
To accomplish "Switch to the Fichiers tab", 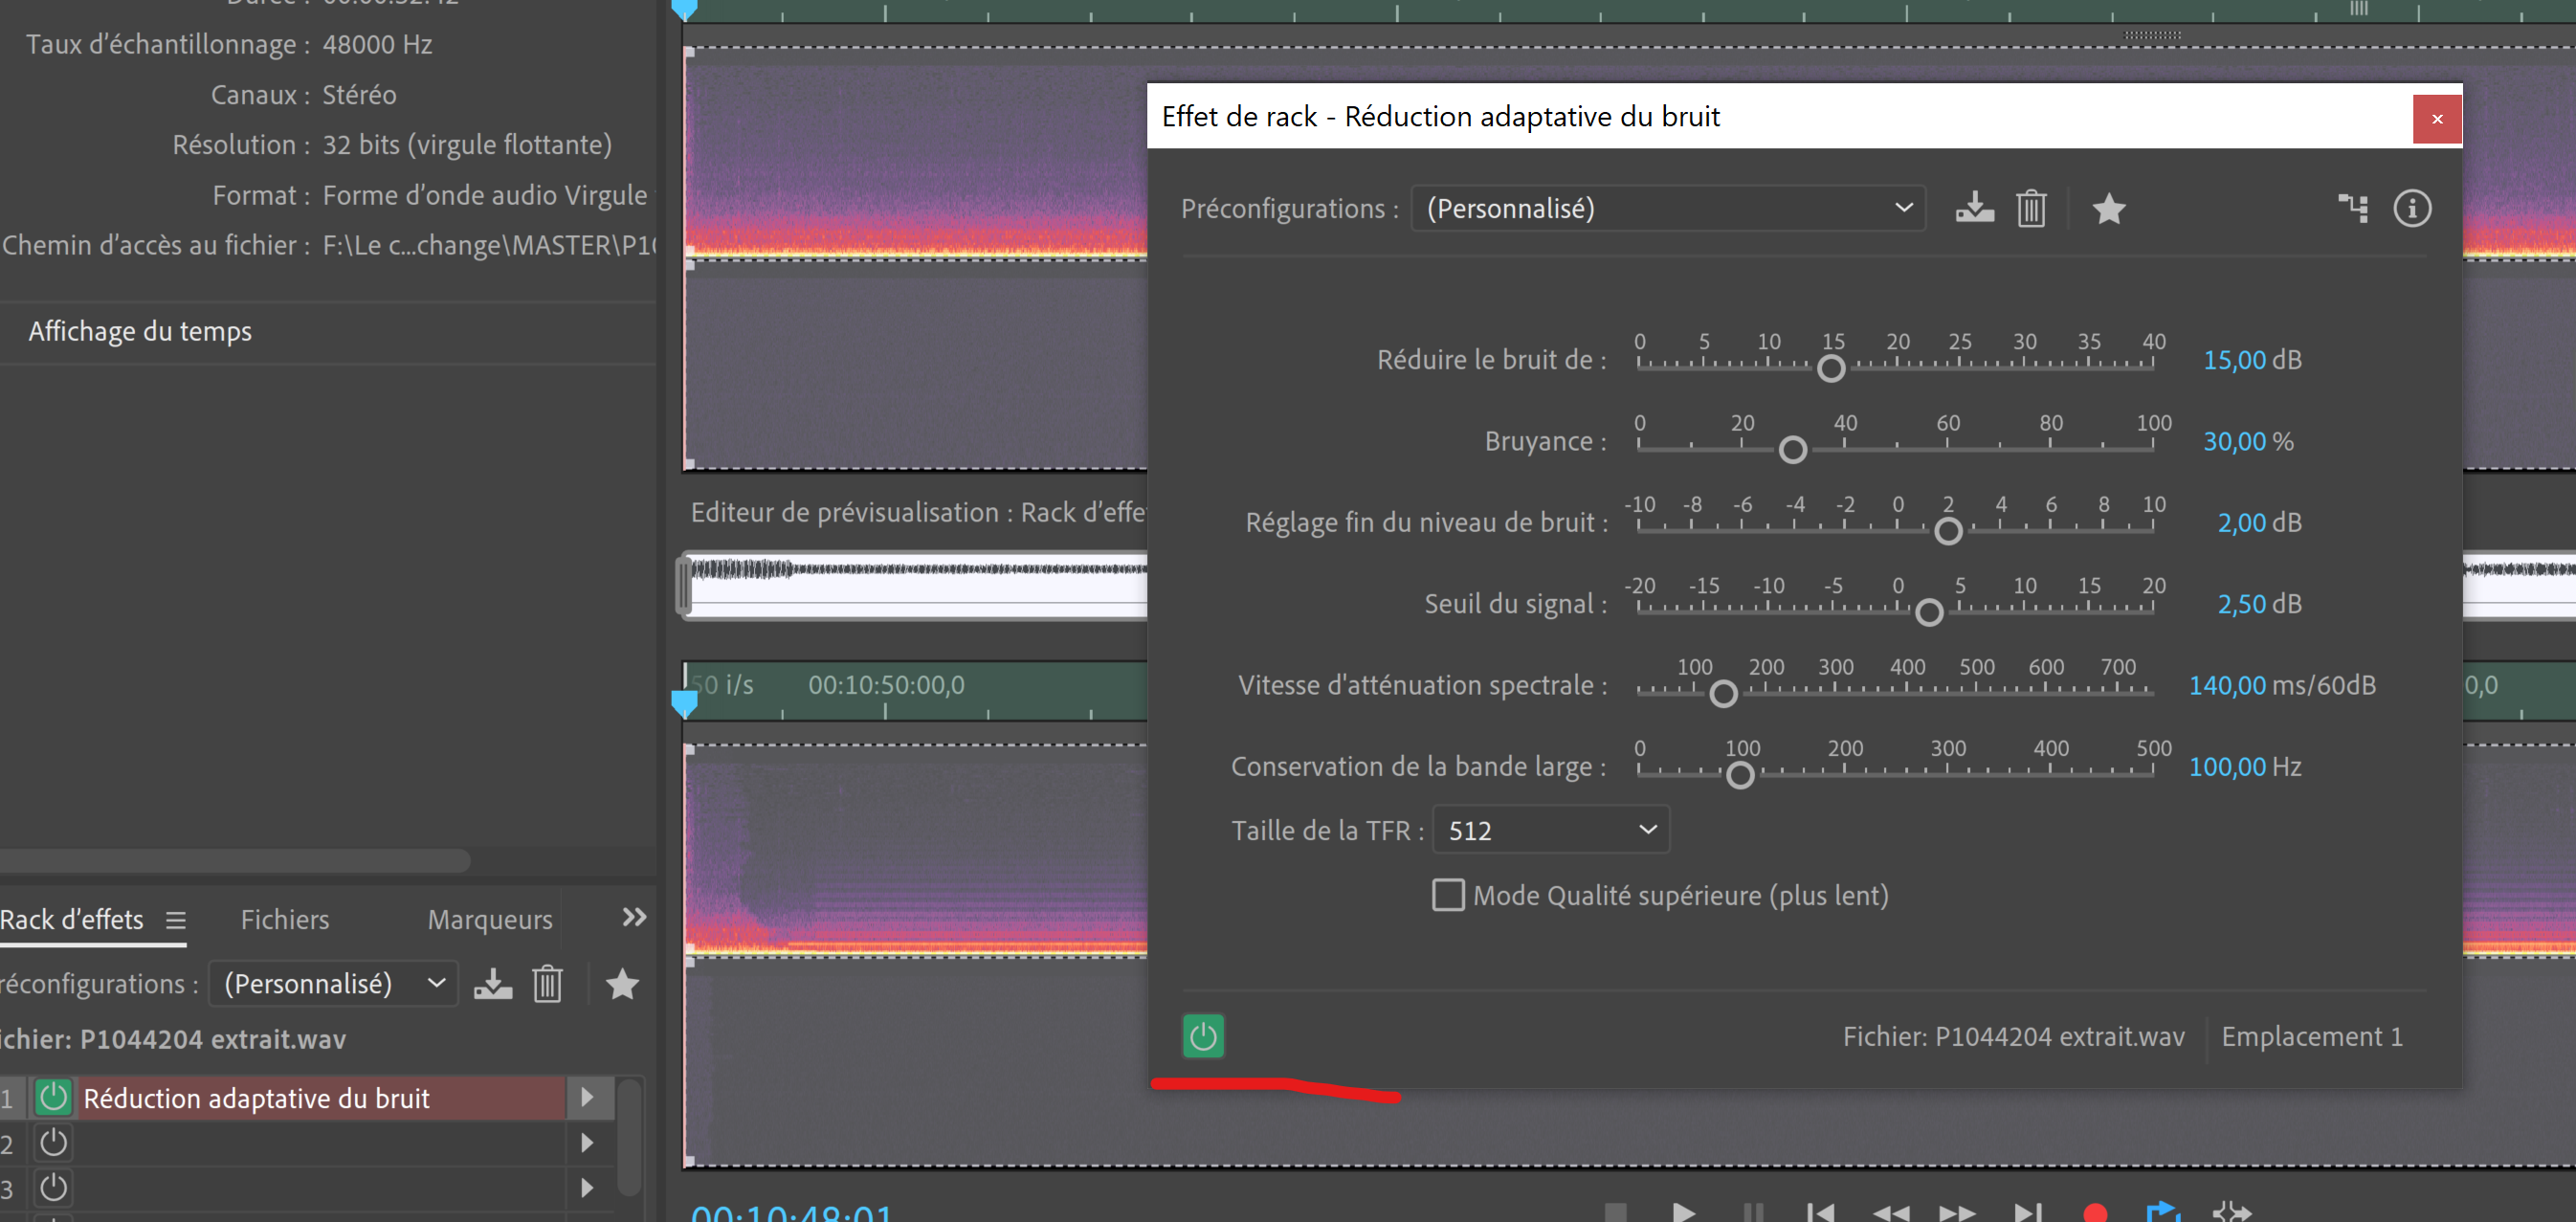I will pos(284,919).
